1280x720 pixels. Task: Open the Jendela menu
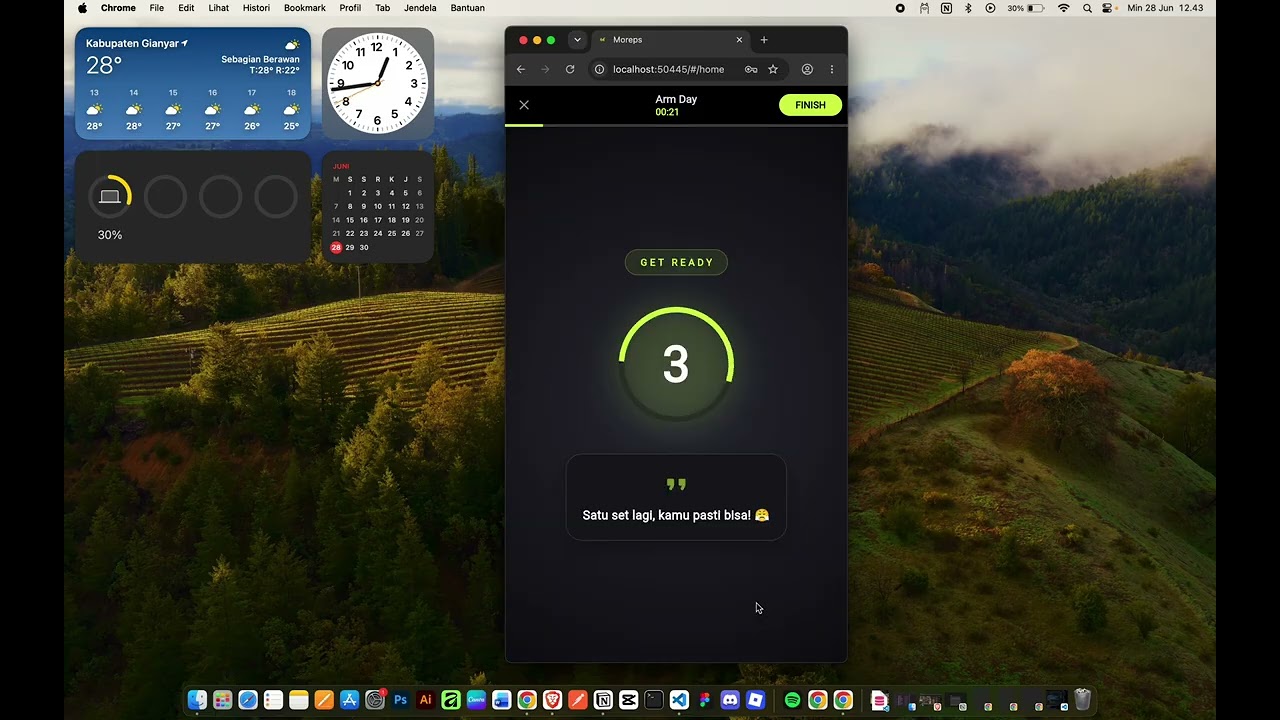click(420, 8)
